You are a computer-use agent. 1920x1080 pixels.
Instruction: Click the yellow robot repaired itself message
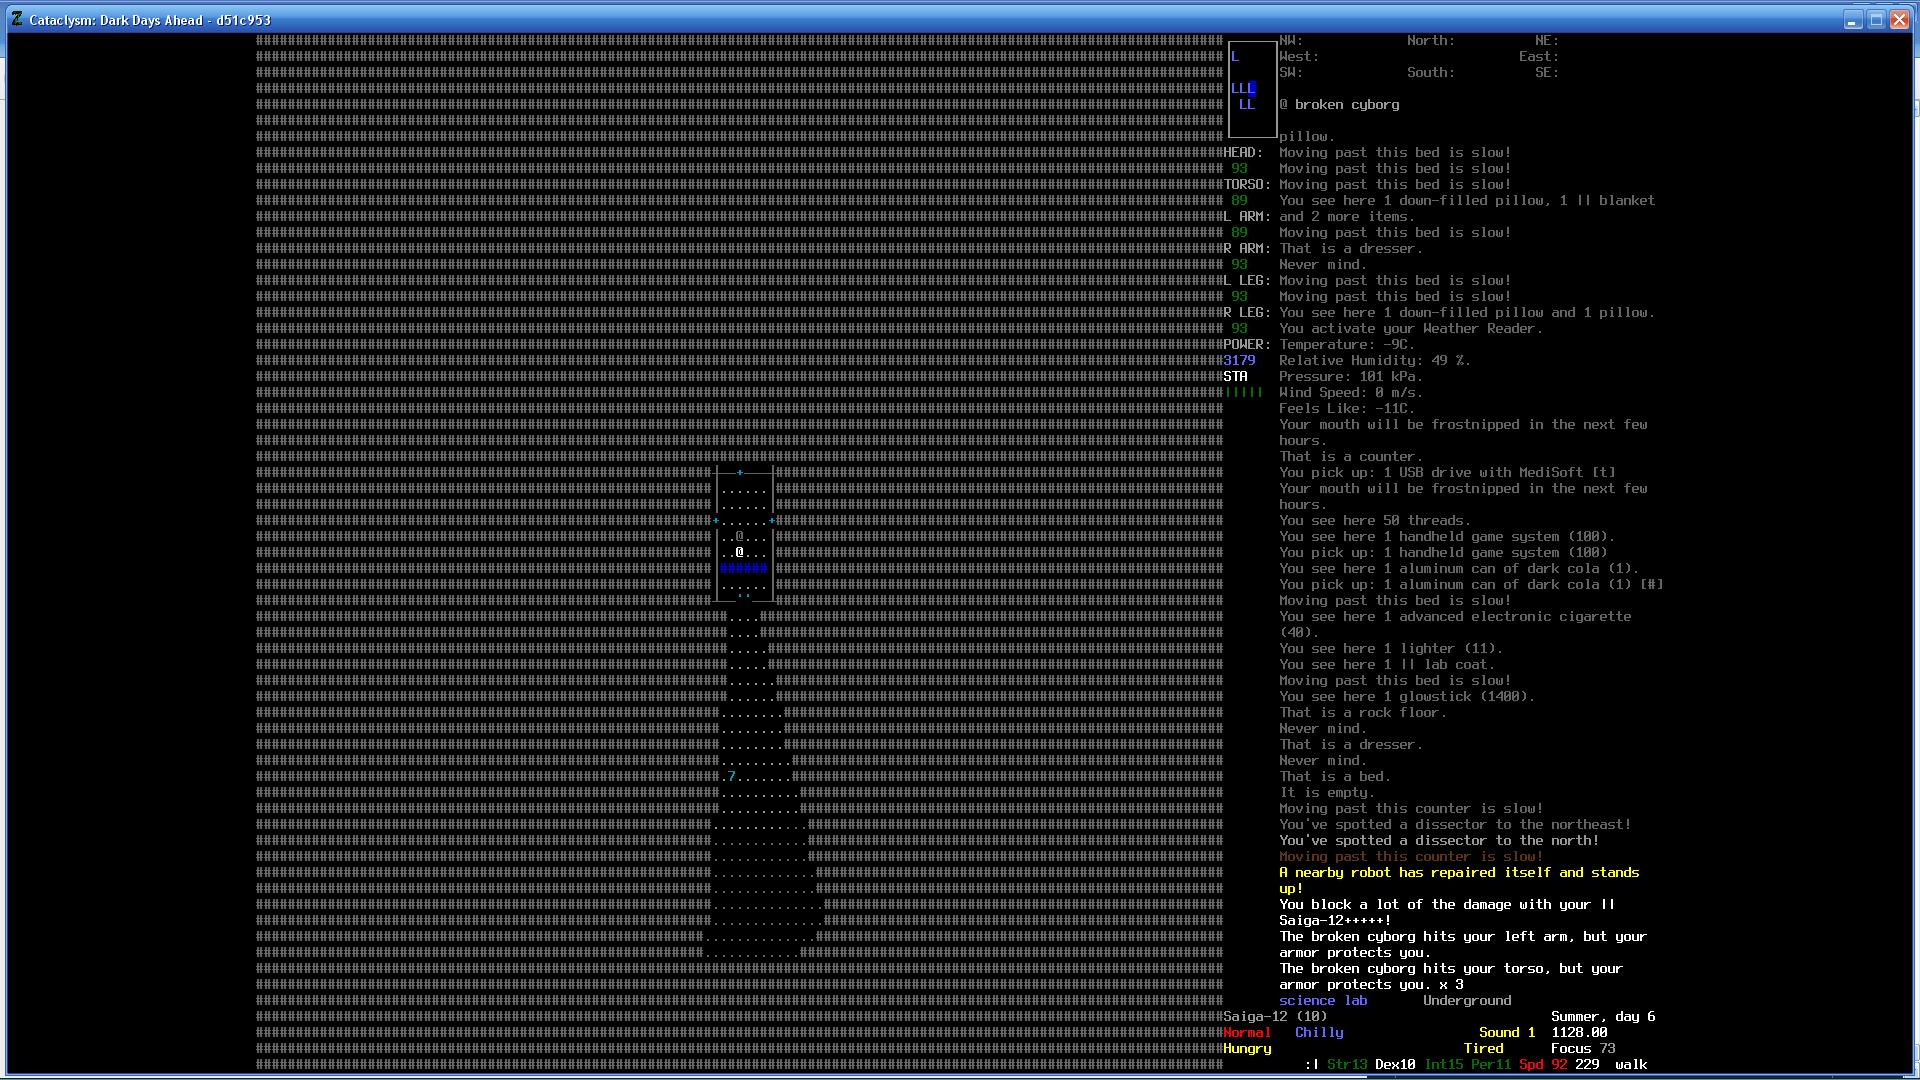click(1458, 873)
